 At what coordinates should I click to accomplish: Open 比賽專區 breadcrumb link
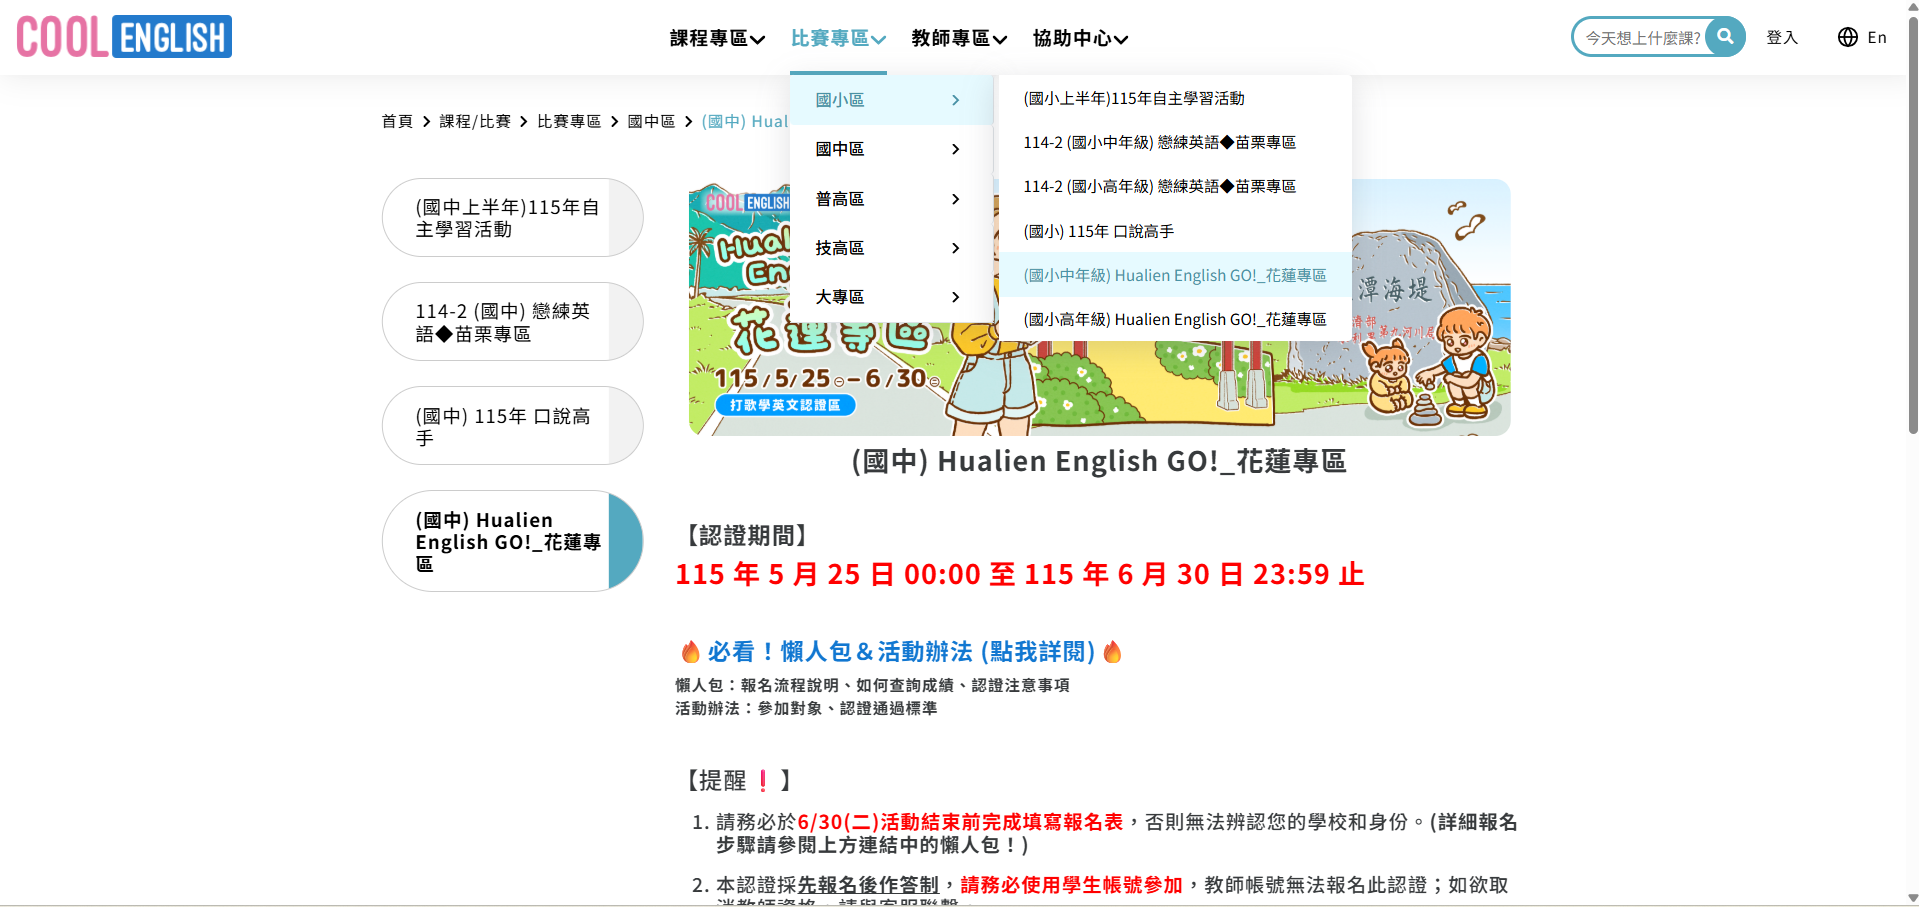point(569,121)
